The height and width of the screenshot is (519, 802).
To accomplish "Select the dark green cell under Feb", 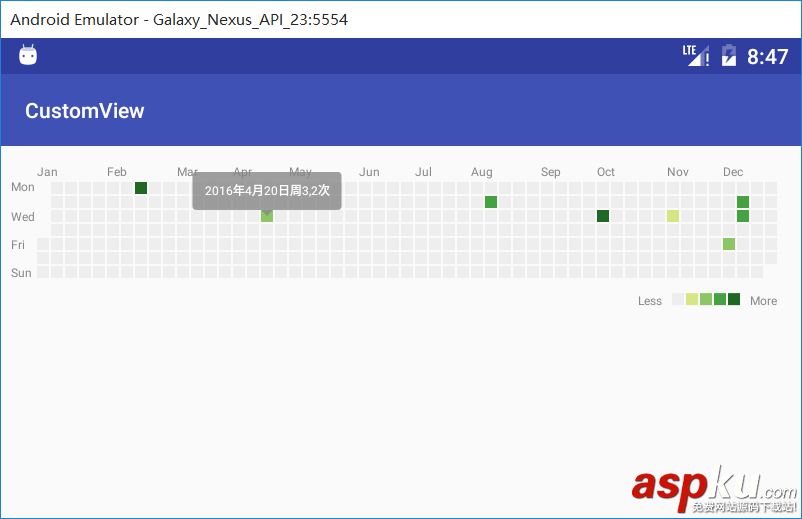I will (141, 188).
